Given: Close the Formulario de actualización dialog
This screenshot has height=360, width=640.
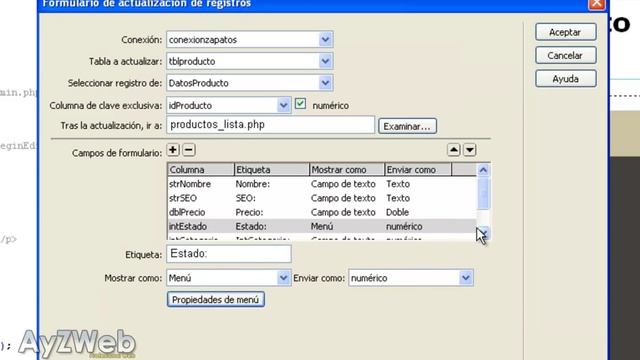Looking at the screenshot, I should tap(596, 4).
